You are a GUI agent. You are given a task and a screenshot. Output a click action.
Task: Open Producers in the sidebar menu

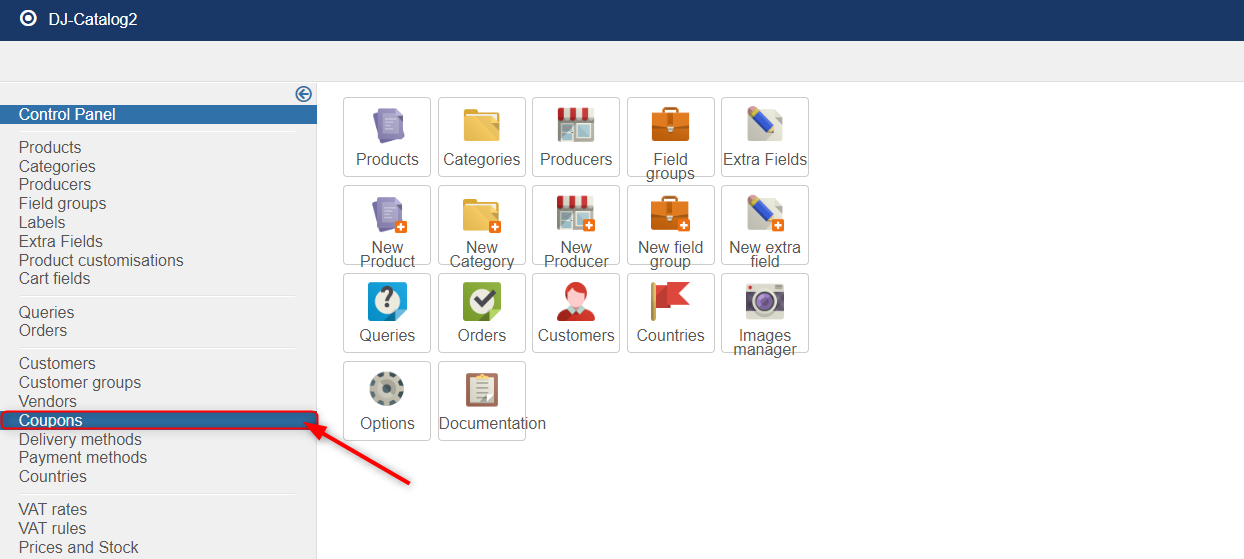point(55,184)
